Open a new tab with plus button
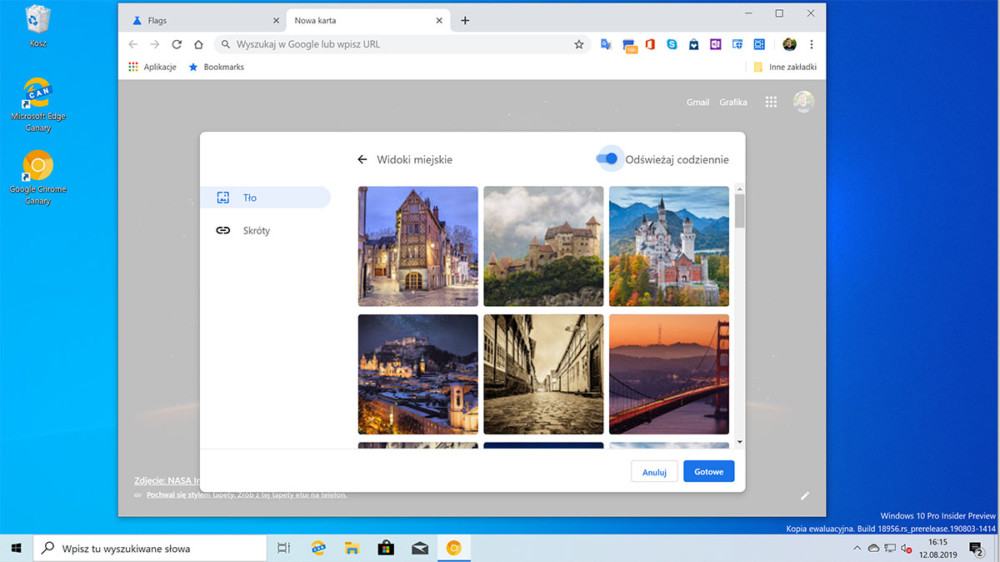1000x562 pixels. 465,20
